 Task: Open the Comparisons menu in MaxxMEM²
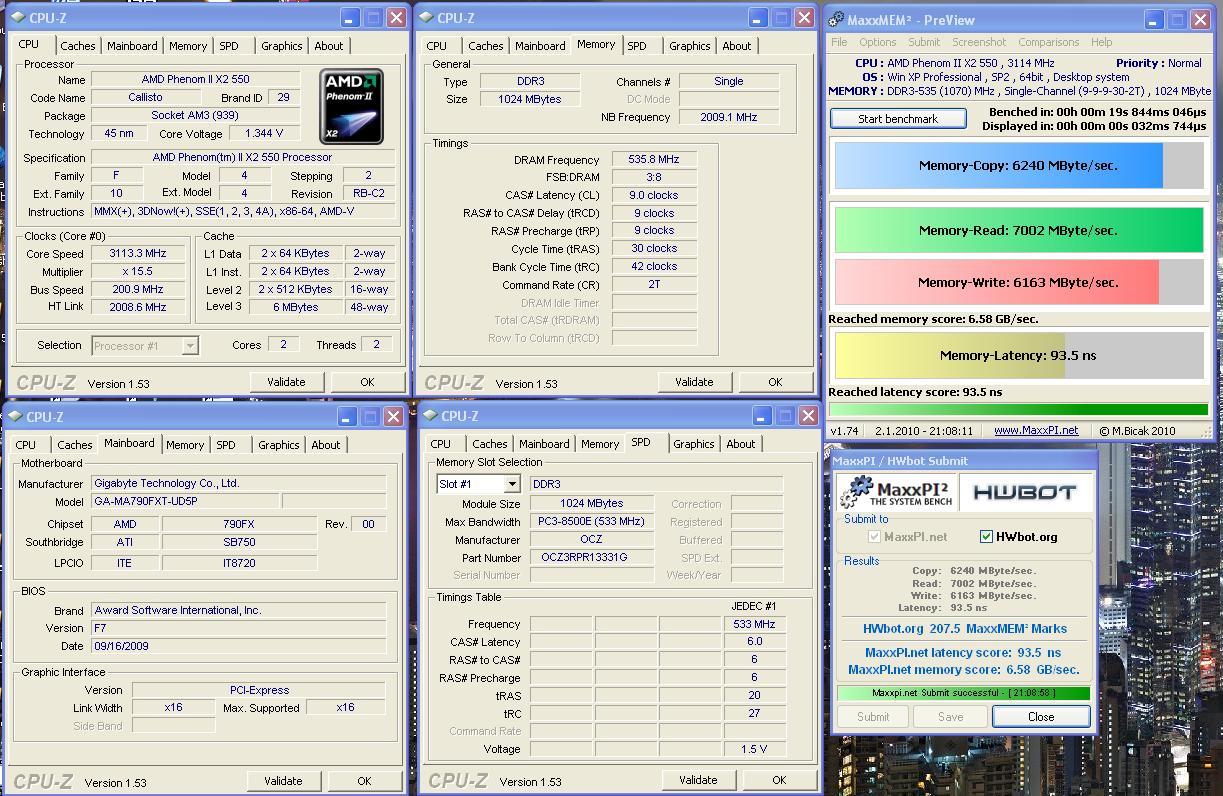coord(1048,42)
